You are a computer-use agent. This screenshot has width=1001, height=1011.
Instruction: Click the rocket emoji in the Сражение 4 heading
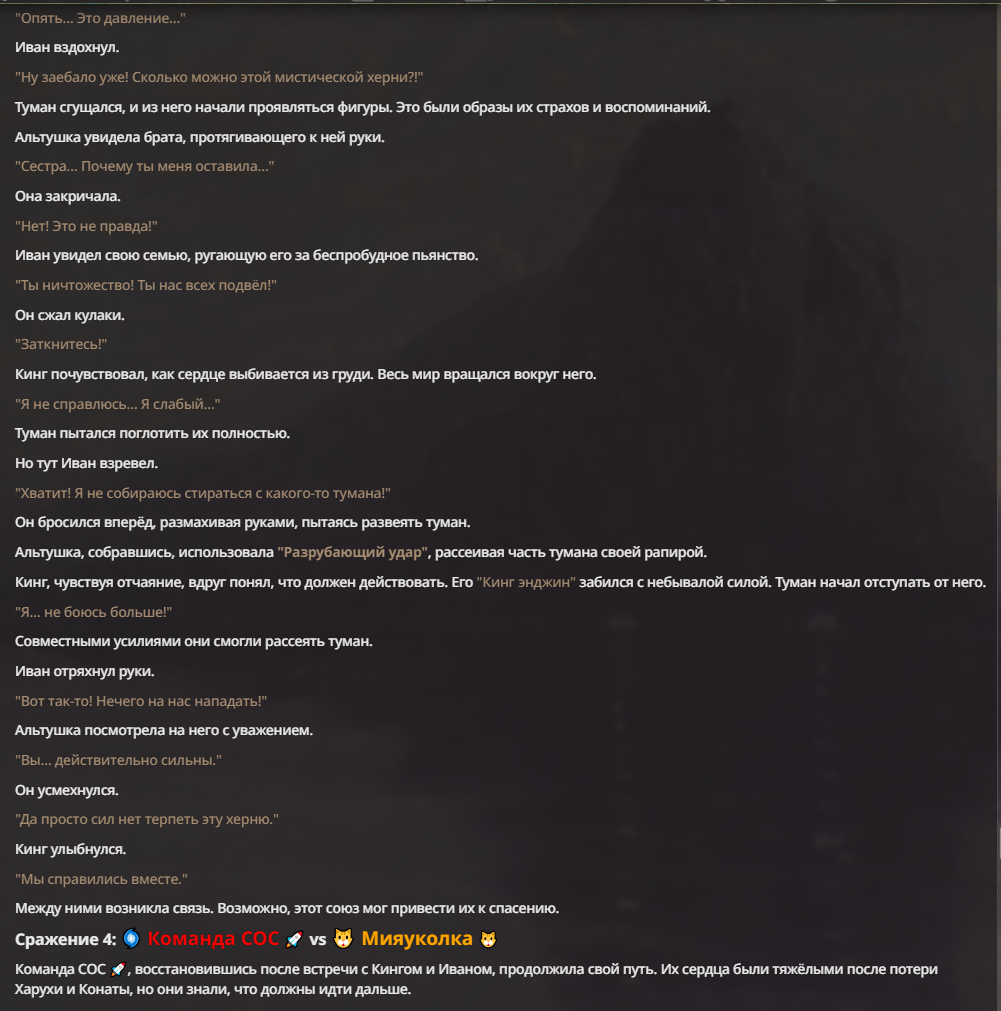pyautogui.click(x=294, y=939)
